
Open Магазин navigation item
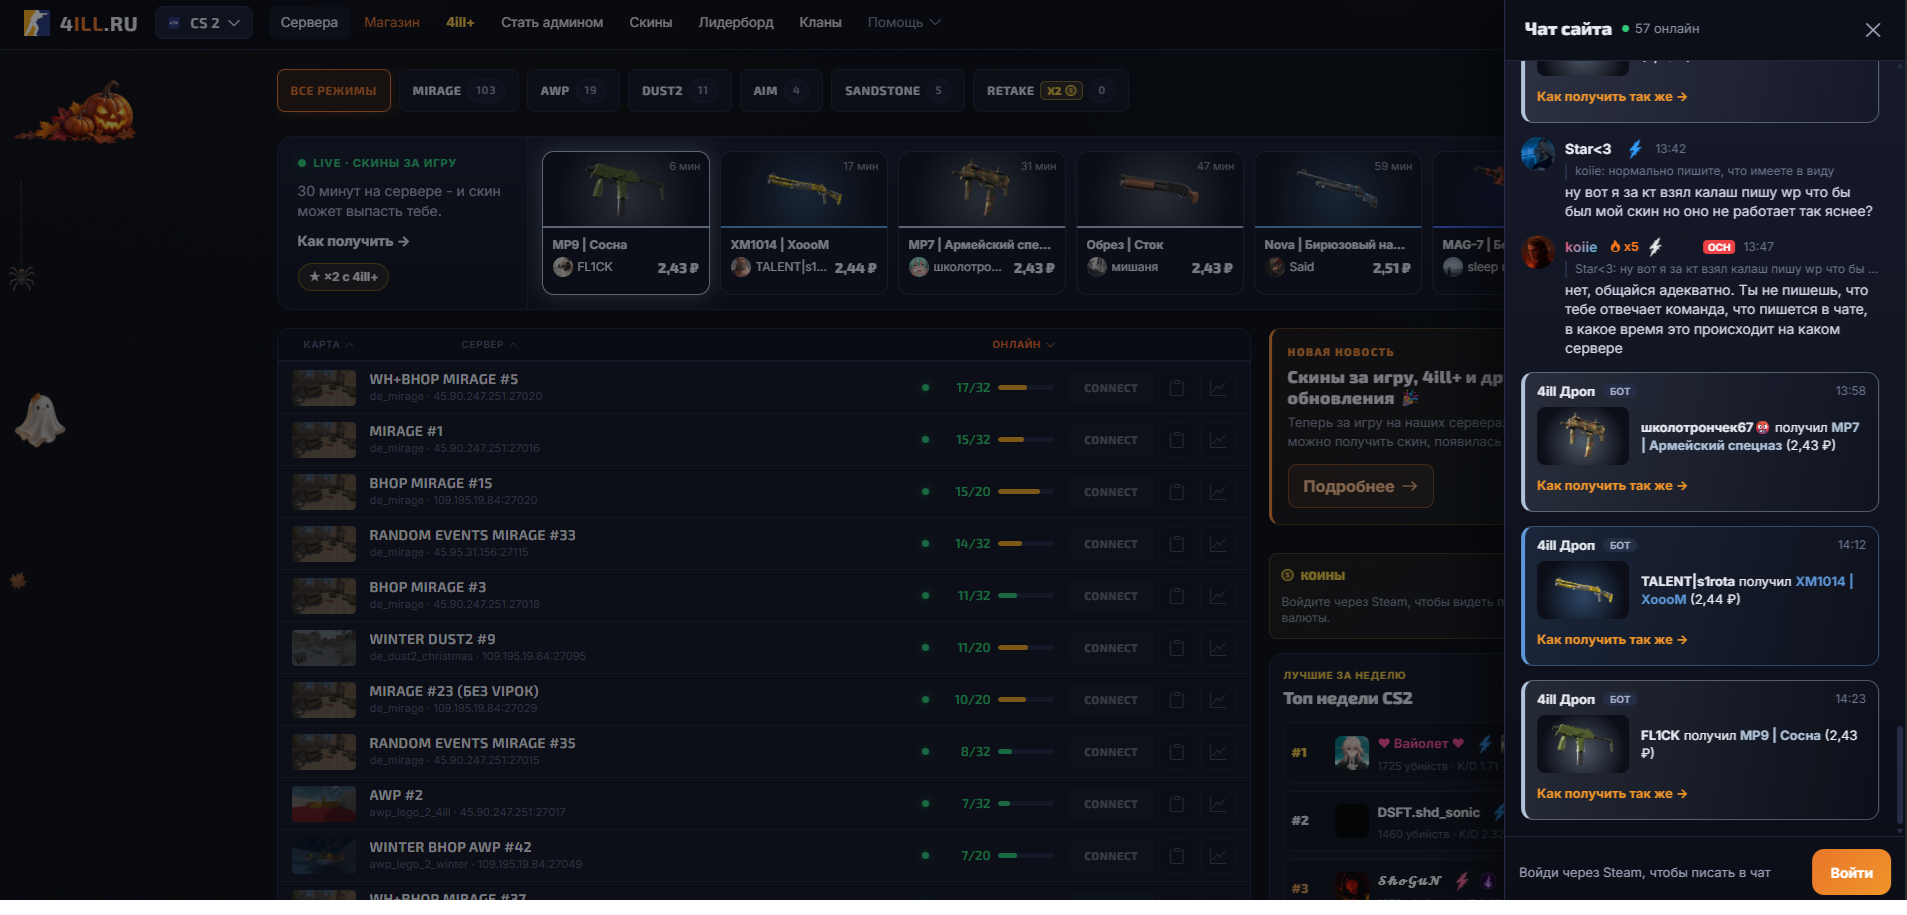pyautogui.click(x=392, y=22)
